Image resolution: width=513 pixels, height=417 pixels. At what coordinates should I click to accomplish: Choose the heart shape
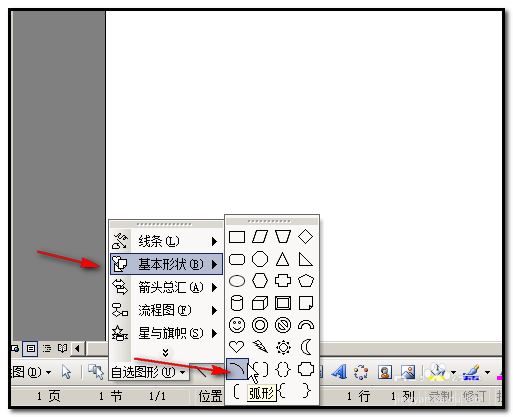tap(237, 347)
